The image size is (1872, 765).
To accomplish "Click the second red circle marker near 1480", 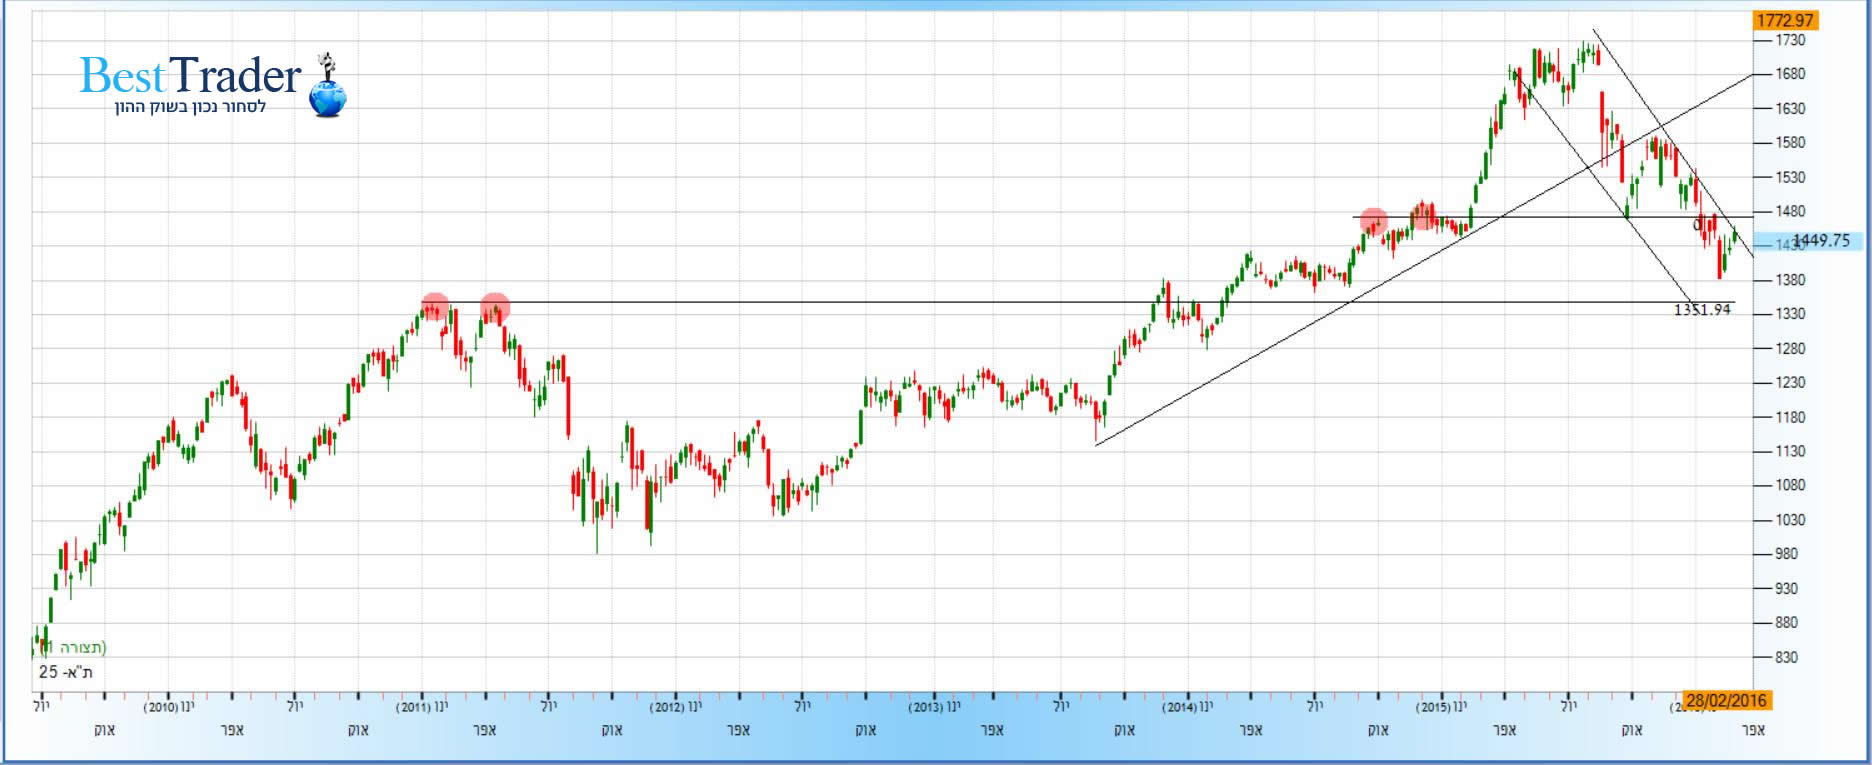I will 1423,214.
